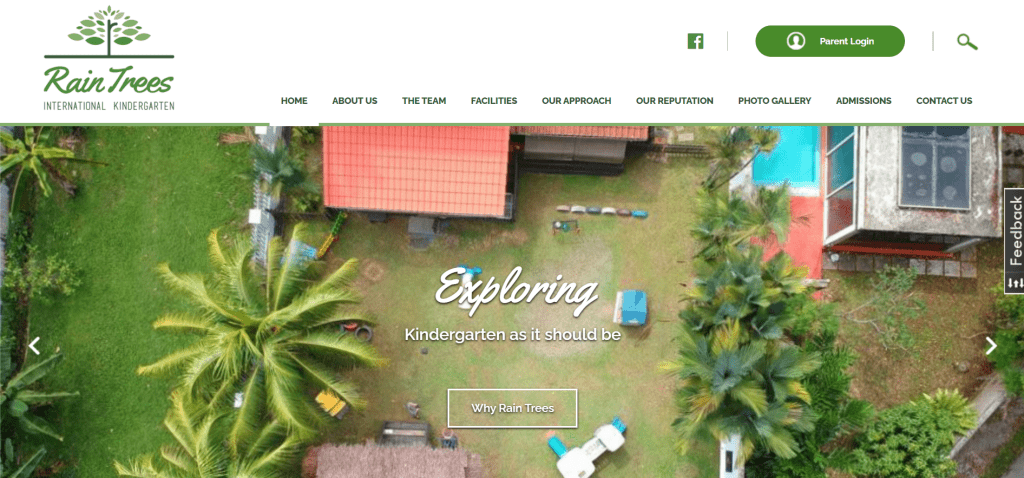Click the Parent Login button
The image size is (1024, 478).
click(830, 41)
